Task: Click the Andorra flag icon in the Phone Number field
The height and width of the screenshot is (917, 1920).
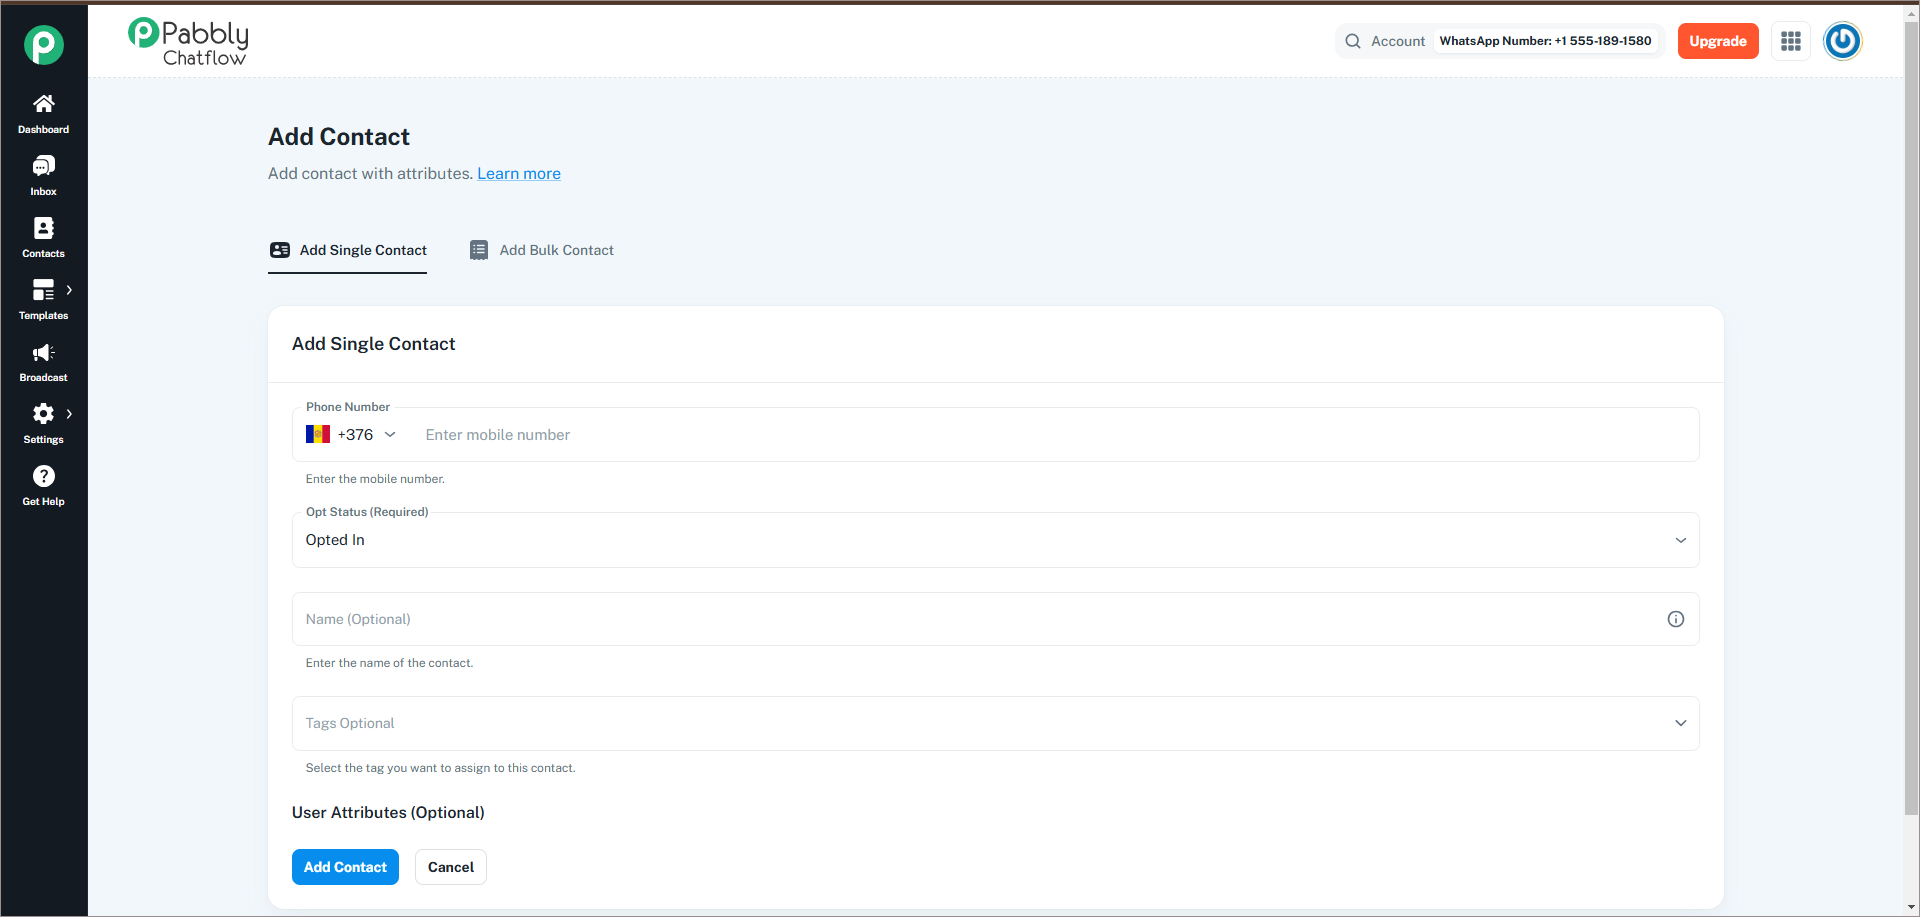Action: point(318,435)
